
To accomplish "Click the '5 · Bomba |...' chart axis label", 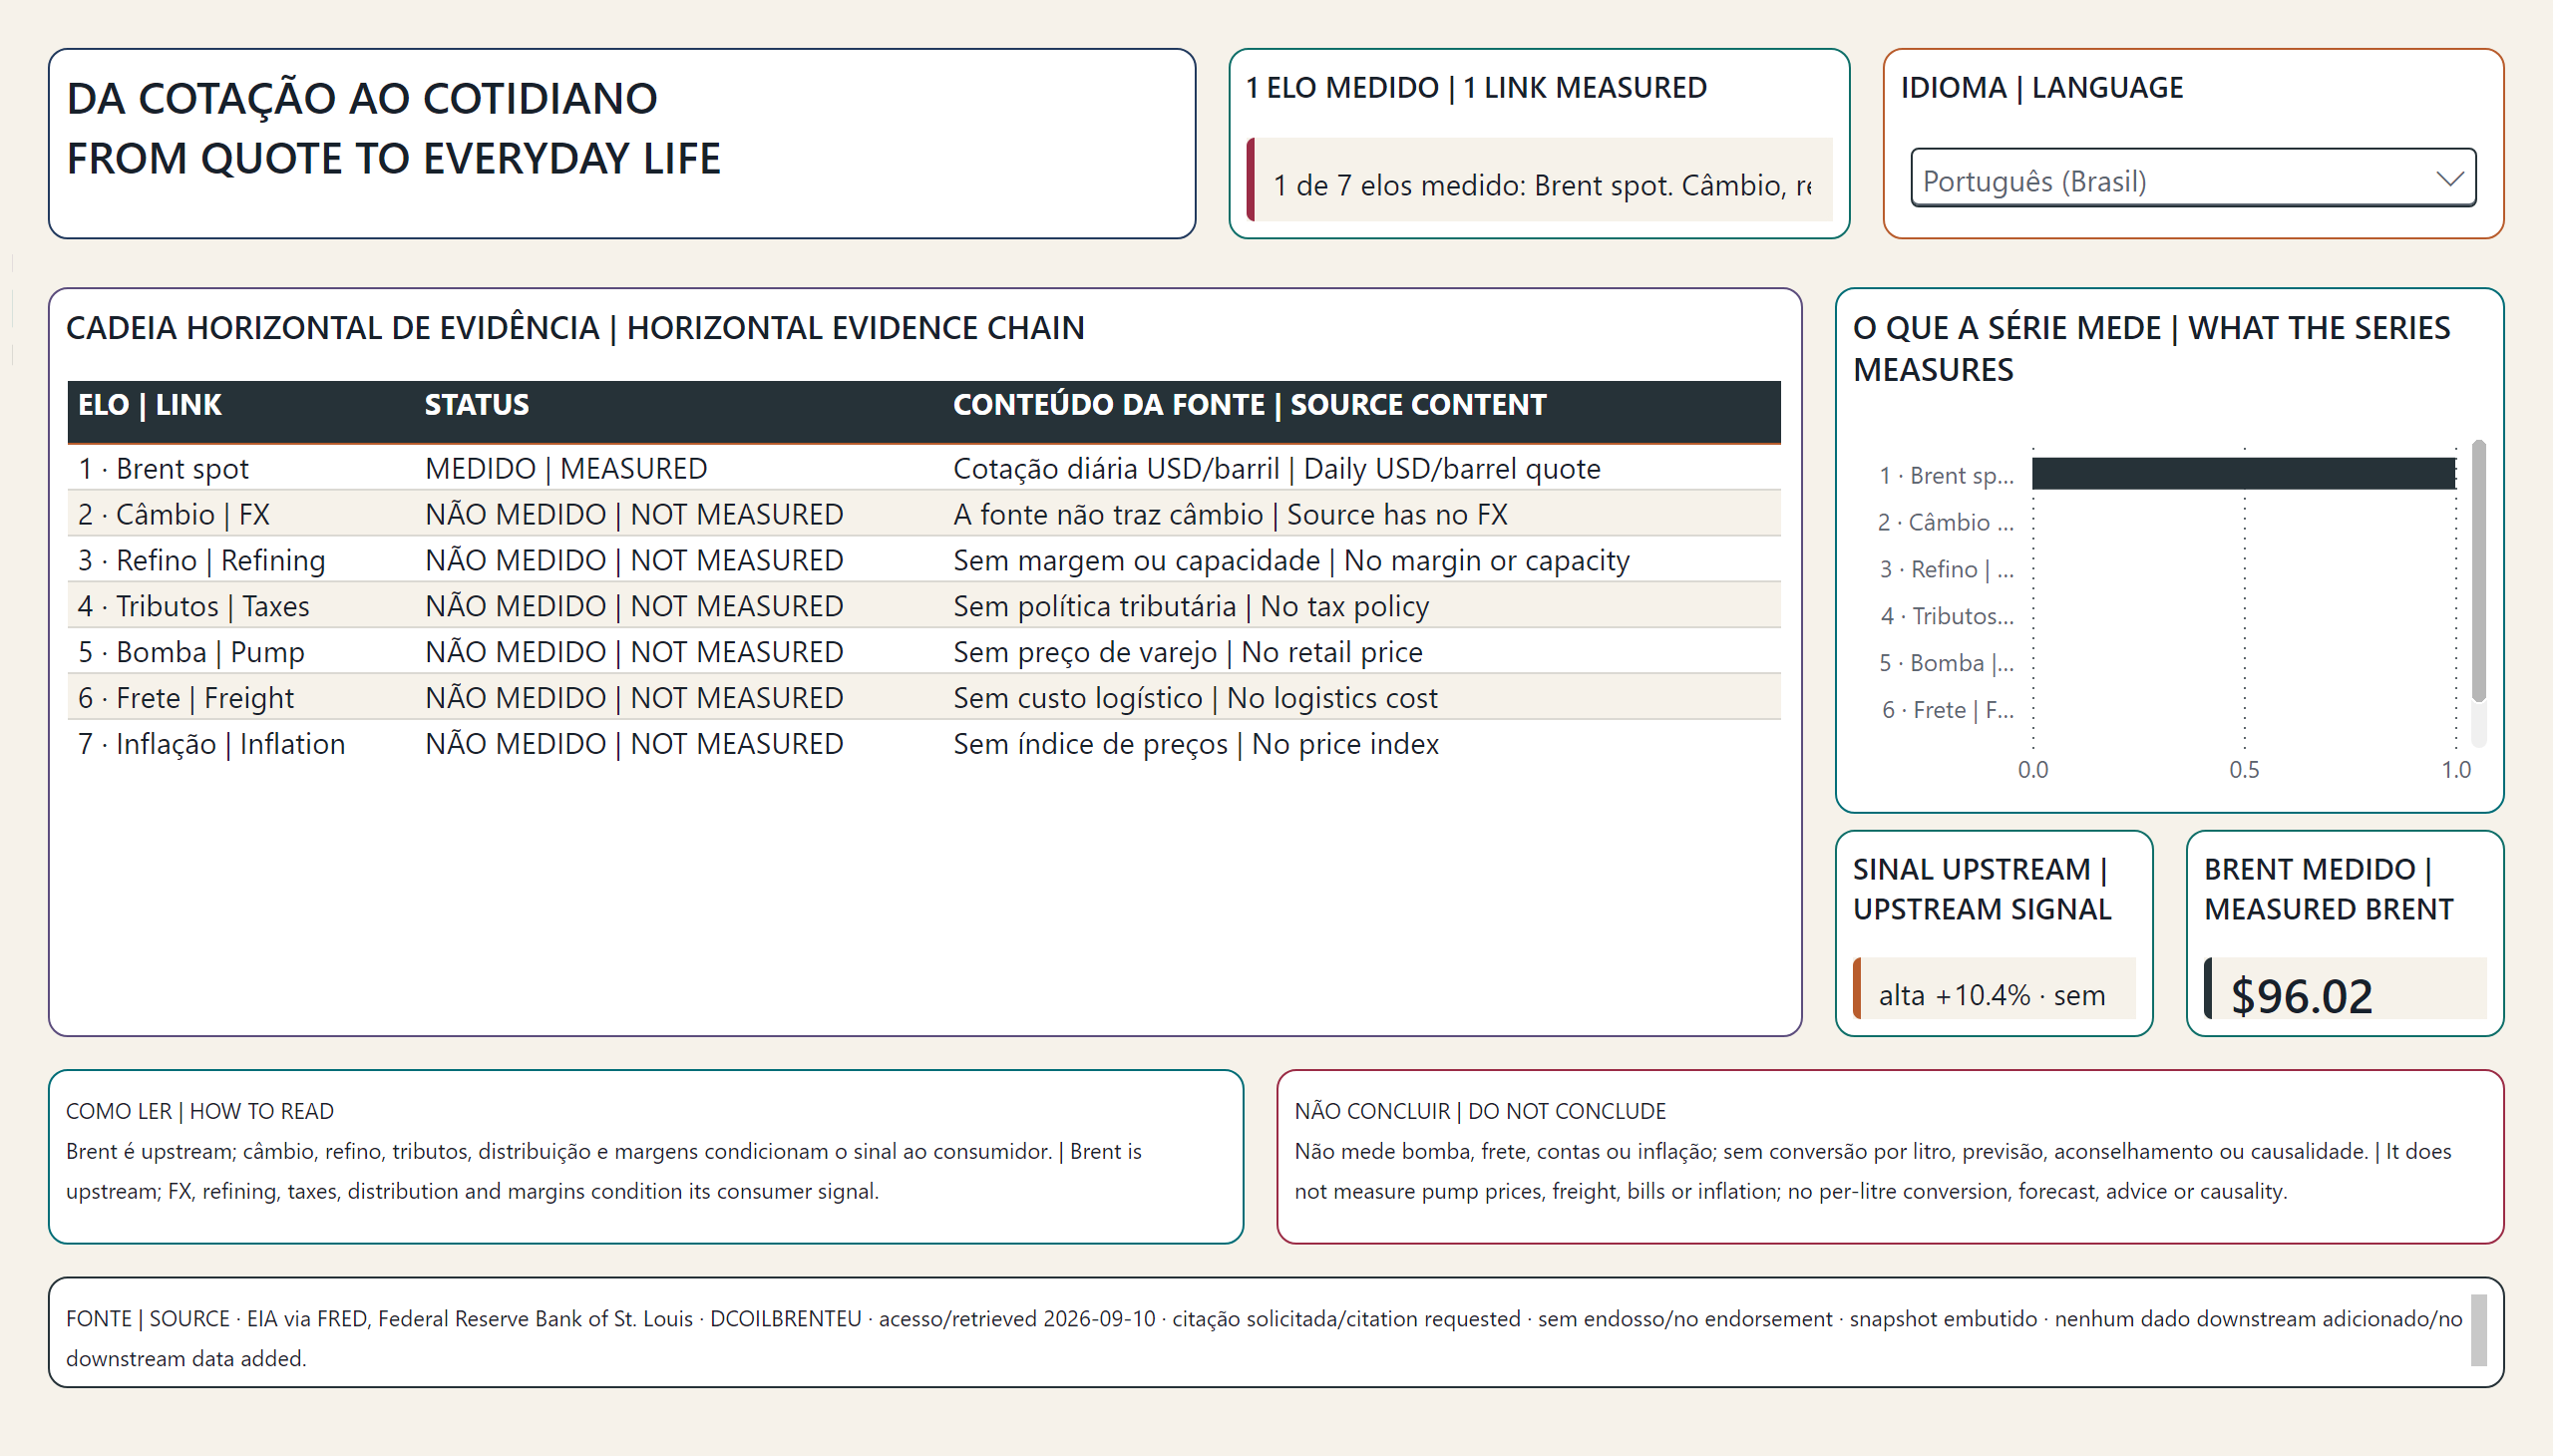I will [x=1946, y=663].
